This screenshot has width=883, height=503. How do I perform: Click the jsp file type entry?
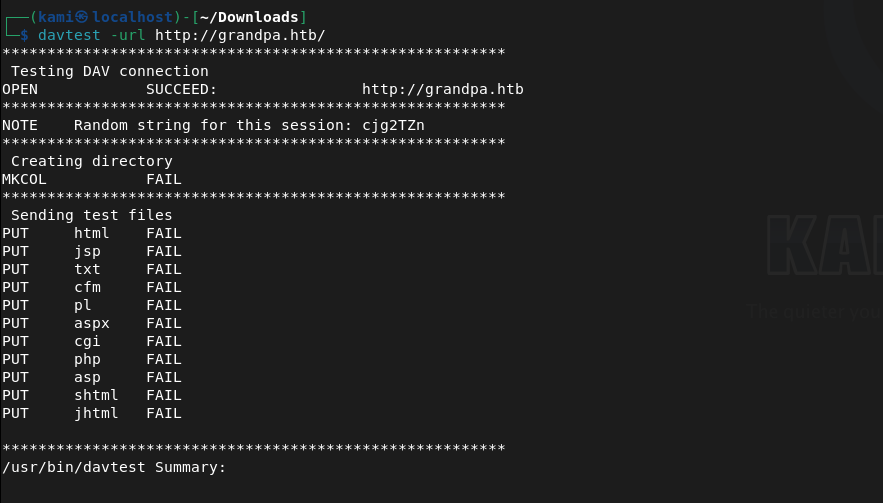[x=87, y=251]
